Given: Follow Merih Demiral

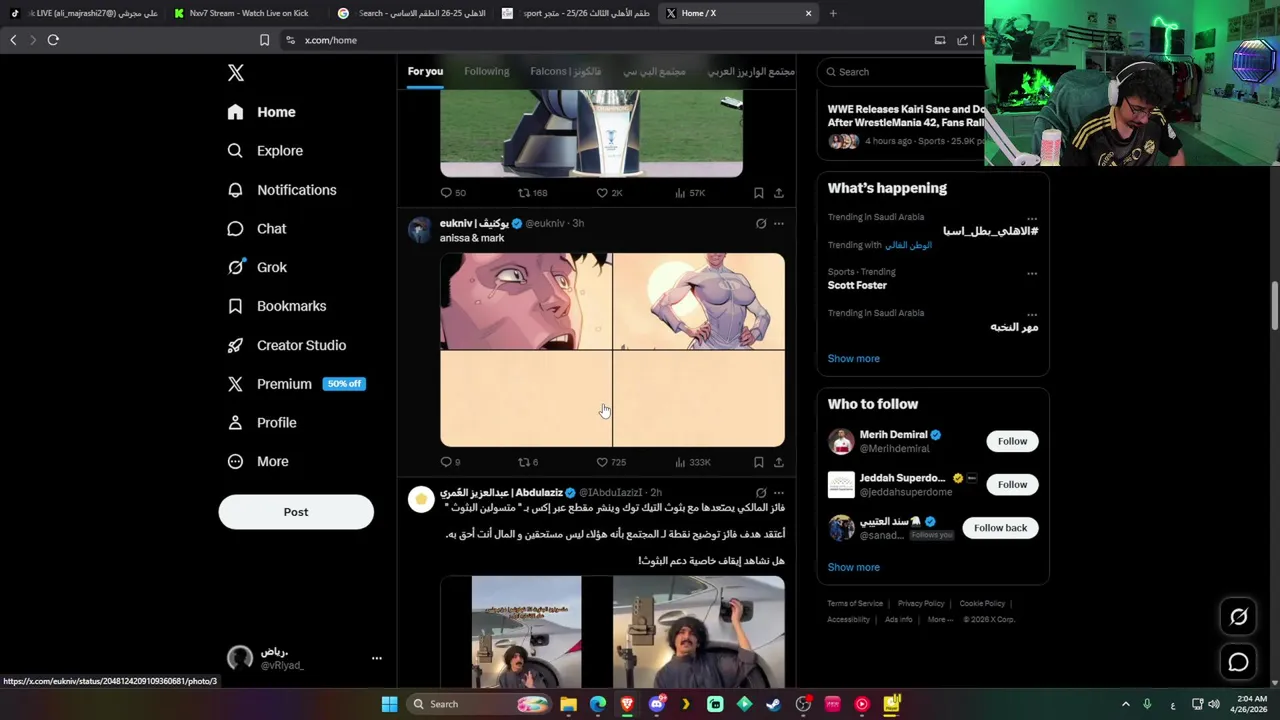Looking at the screenshot, I should pos(1012,441).
